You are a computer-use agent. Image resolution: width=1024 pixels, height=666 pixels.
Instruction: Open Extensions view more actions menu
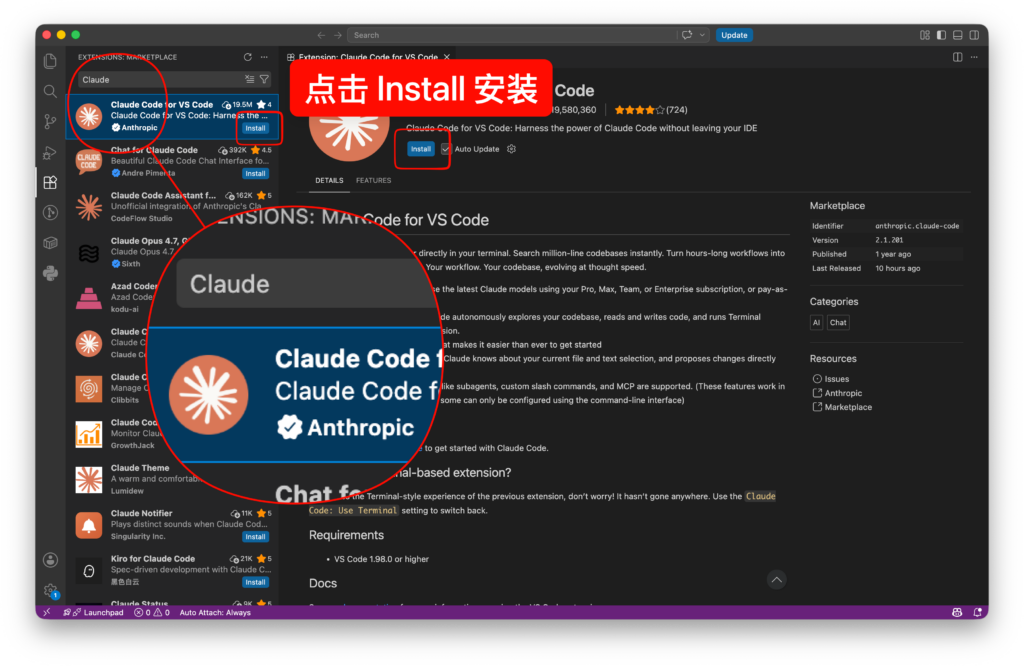click(264, 57)
